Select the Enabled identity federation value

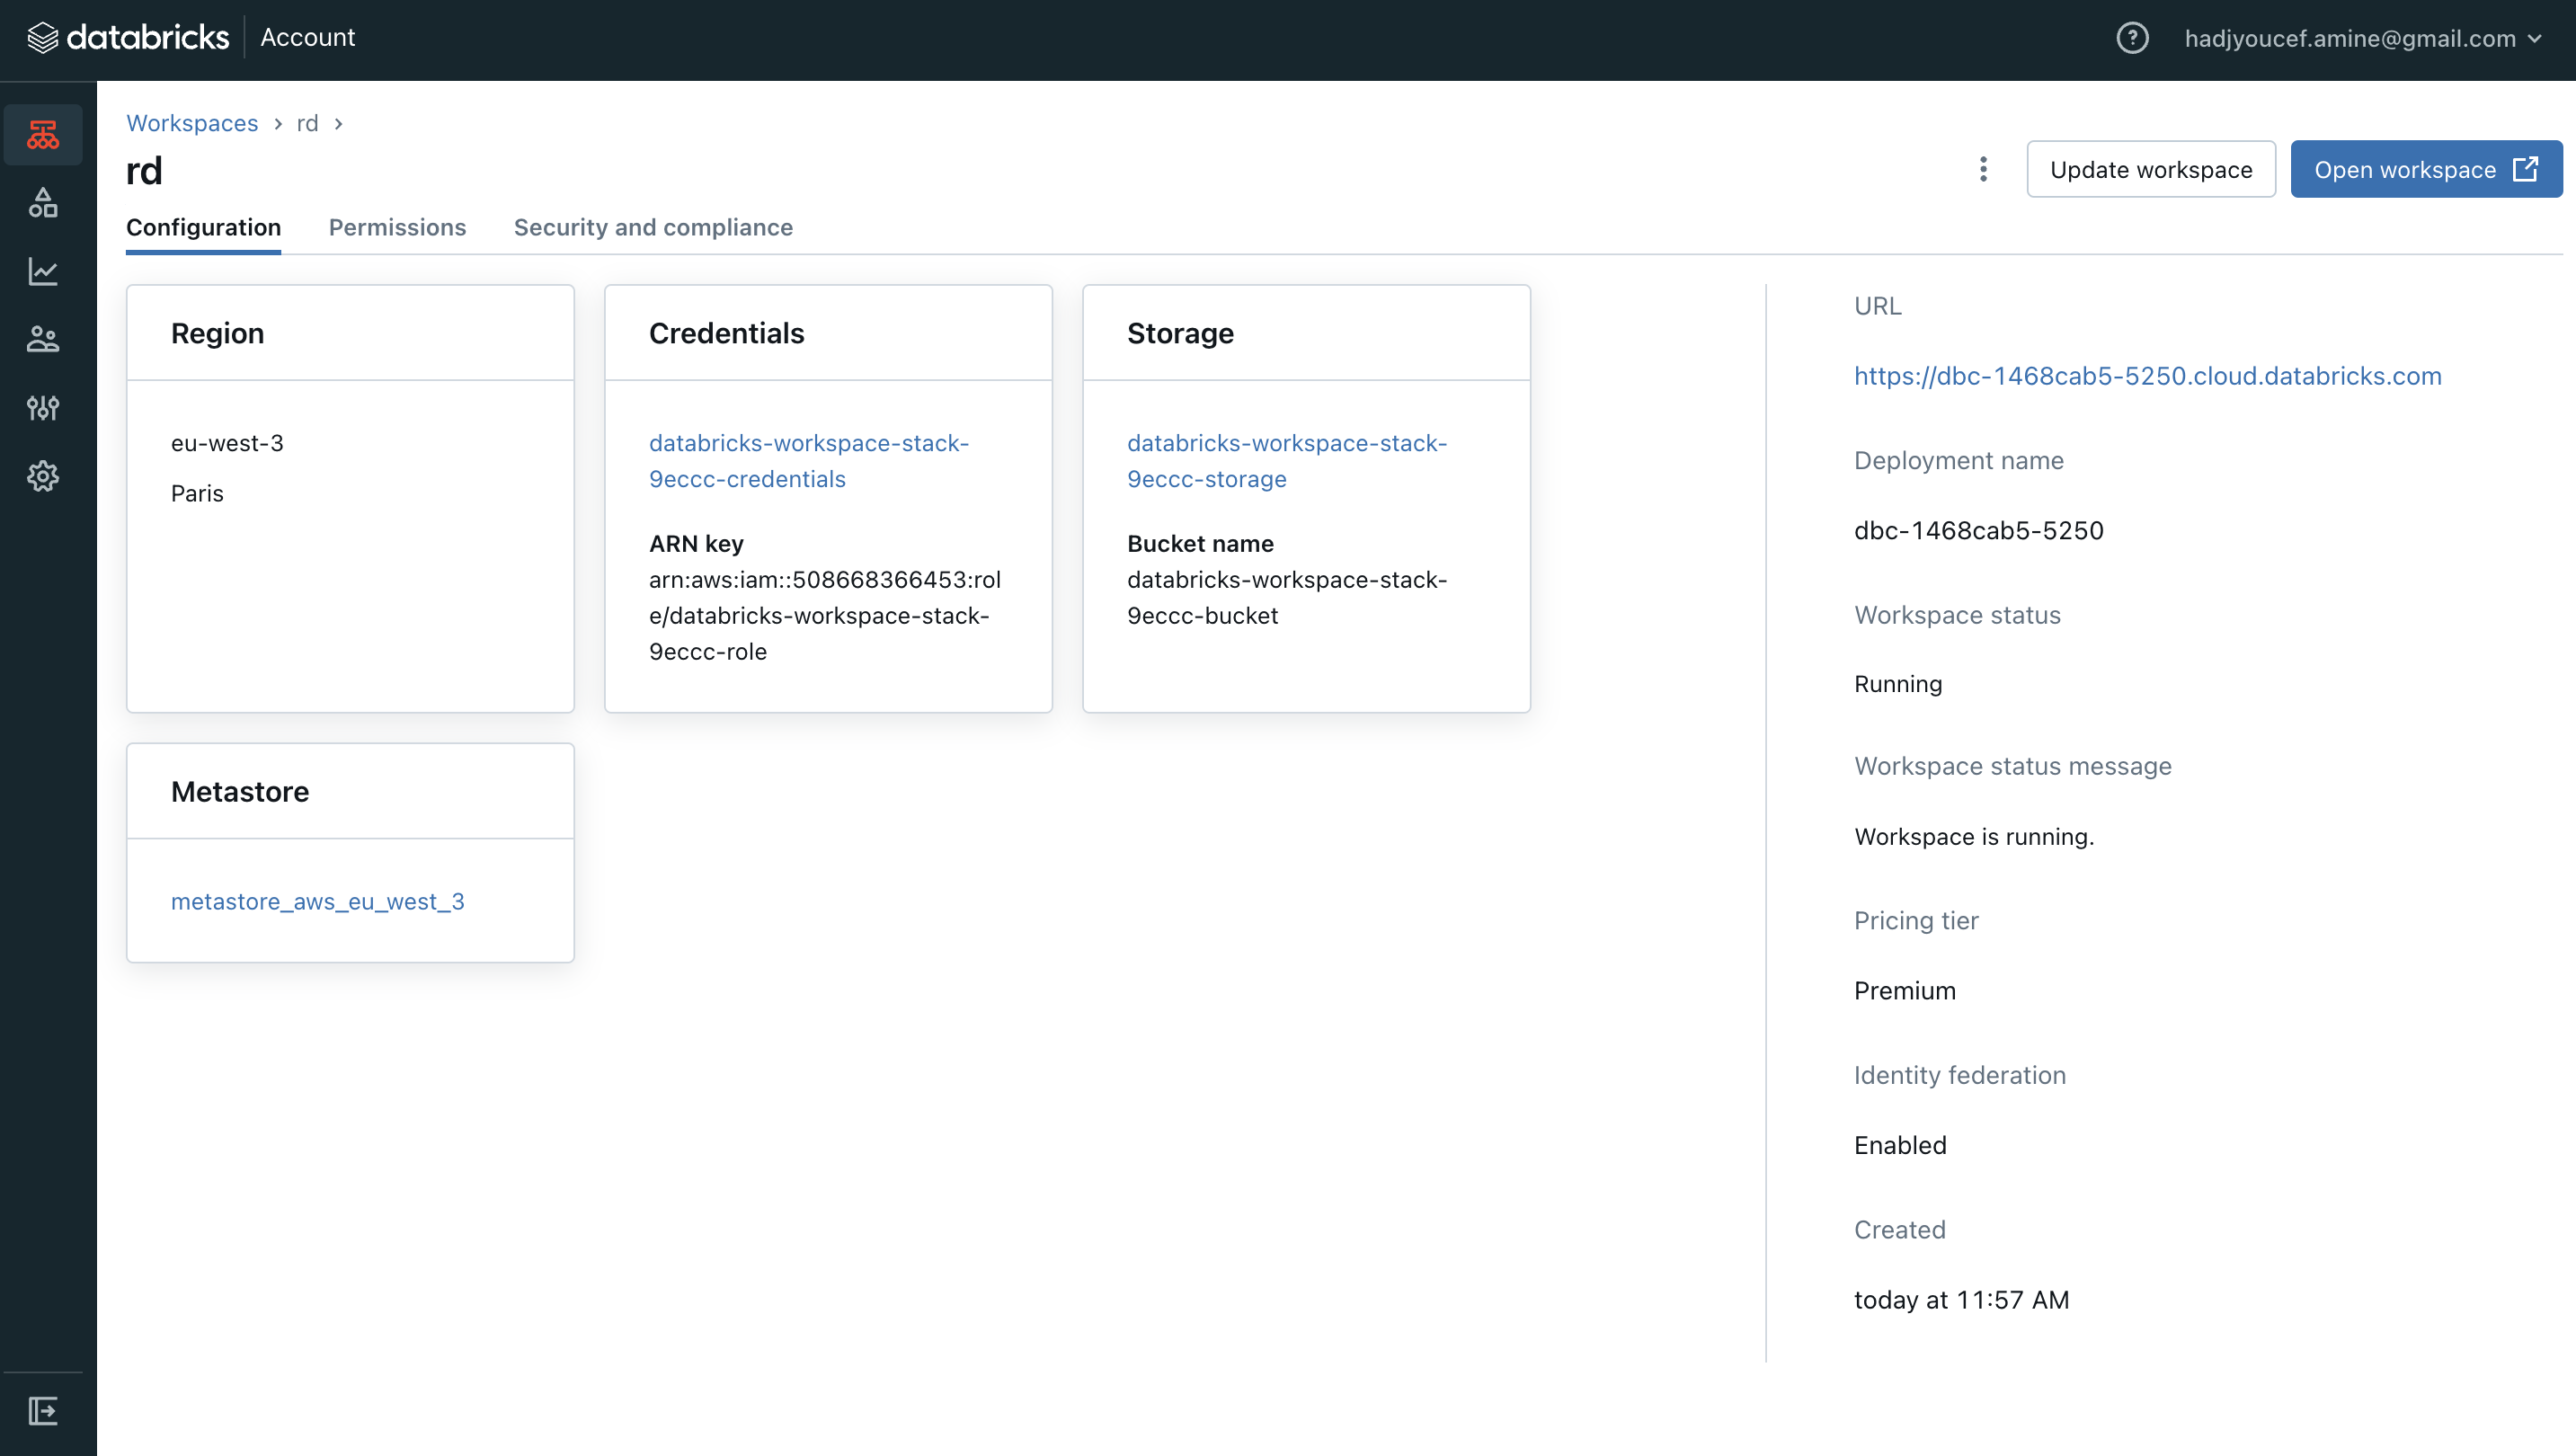(x=1900, y=1145)
